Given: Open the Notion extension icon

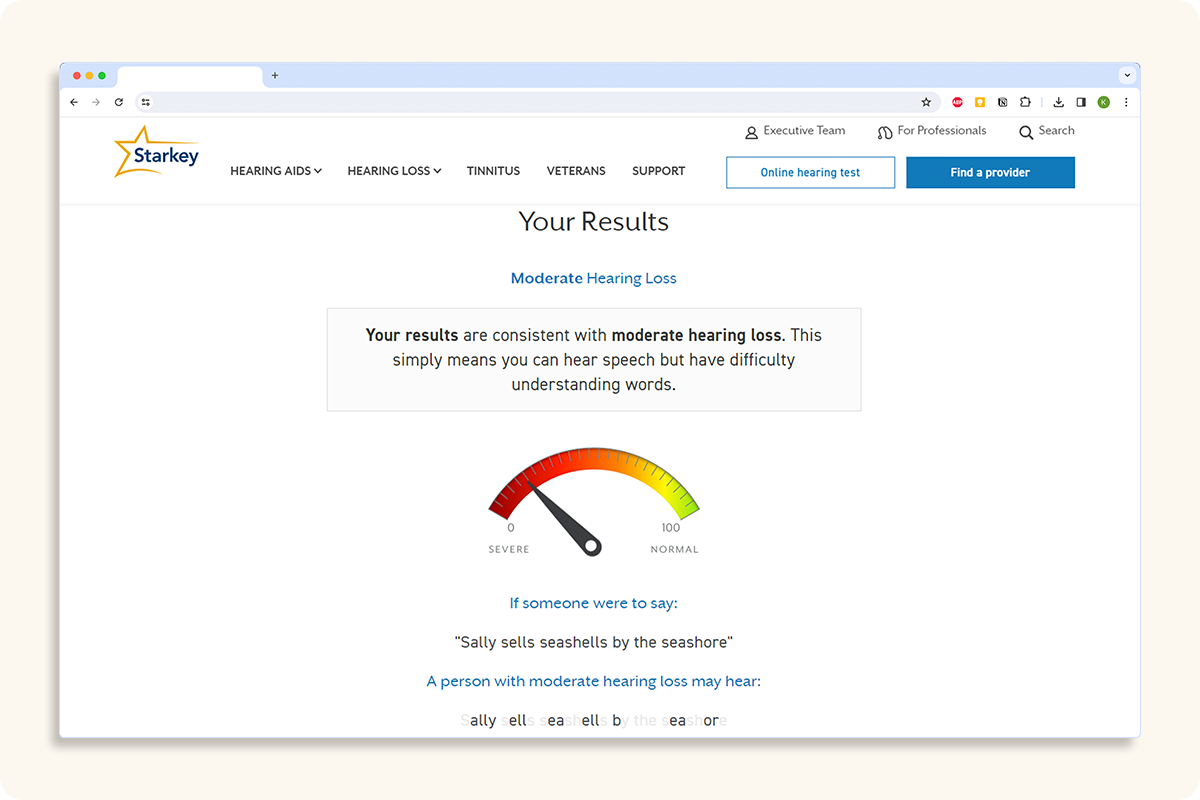Looking at the screenshot, I should click(x=1003, y=102).
